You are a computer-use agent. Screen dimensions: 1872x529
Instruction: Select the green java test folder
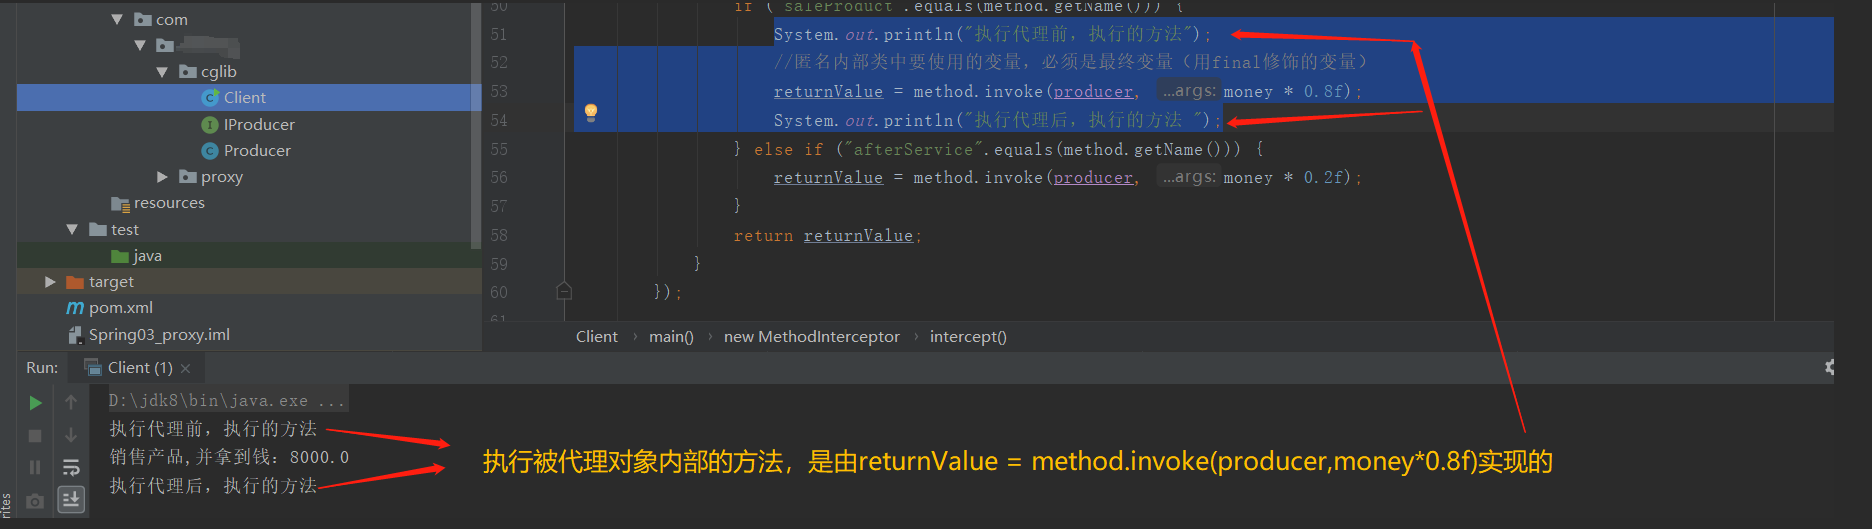tap(146, 255)
